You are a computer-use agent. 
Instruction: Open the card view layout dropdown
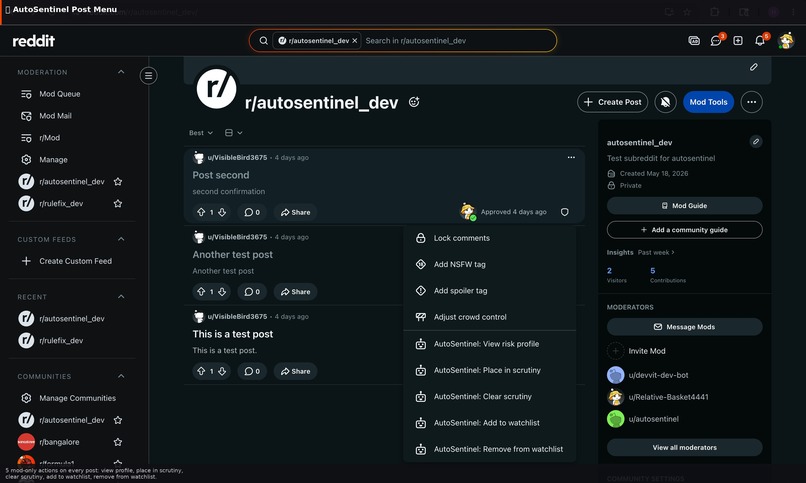[233, 133]
